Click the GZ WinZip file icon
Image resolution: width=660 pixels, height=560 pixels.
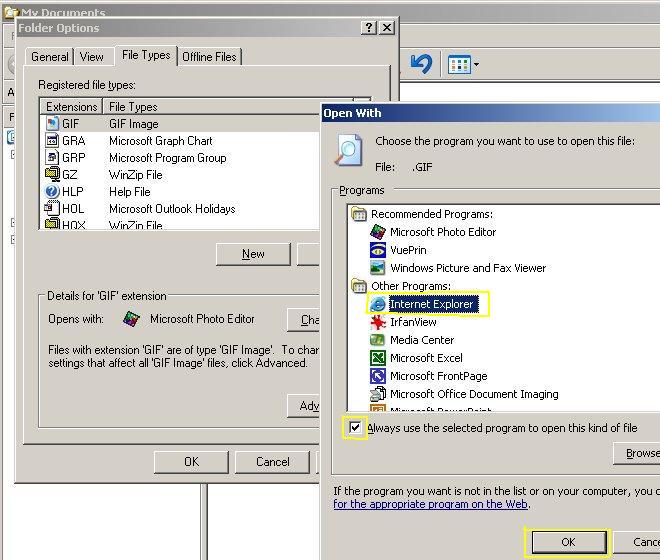pos(52,174)
